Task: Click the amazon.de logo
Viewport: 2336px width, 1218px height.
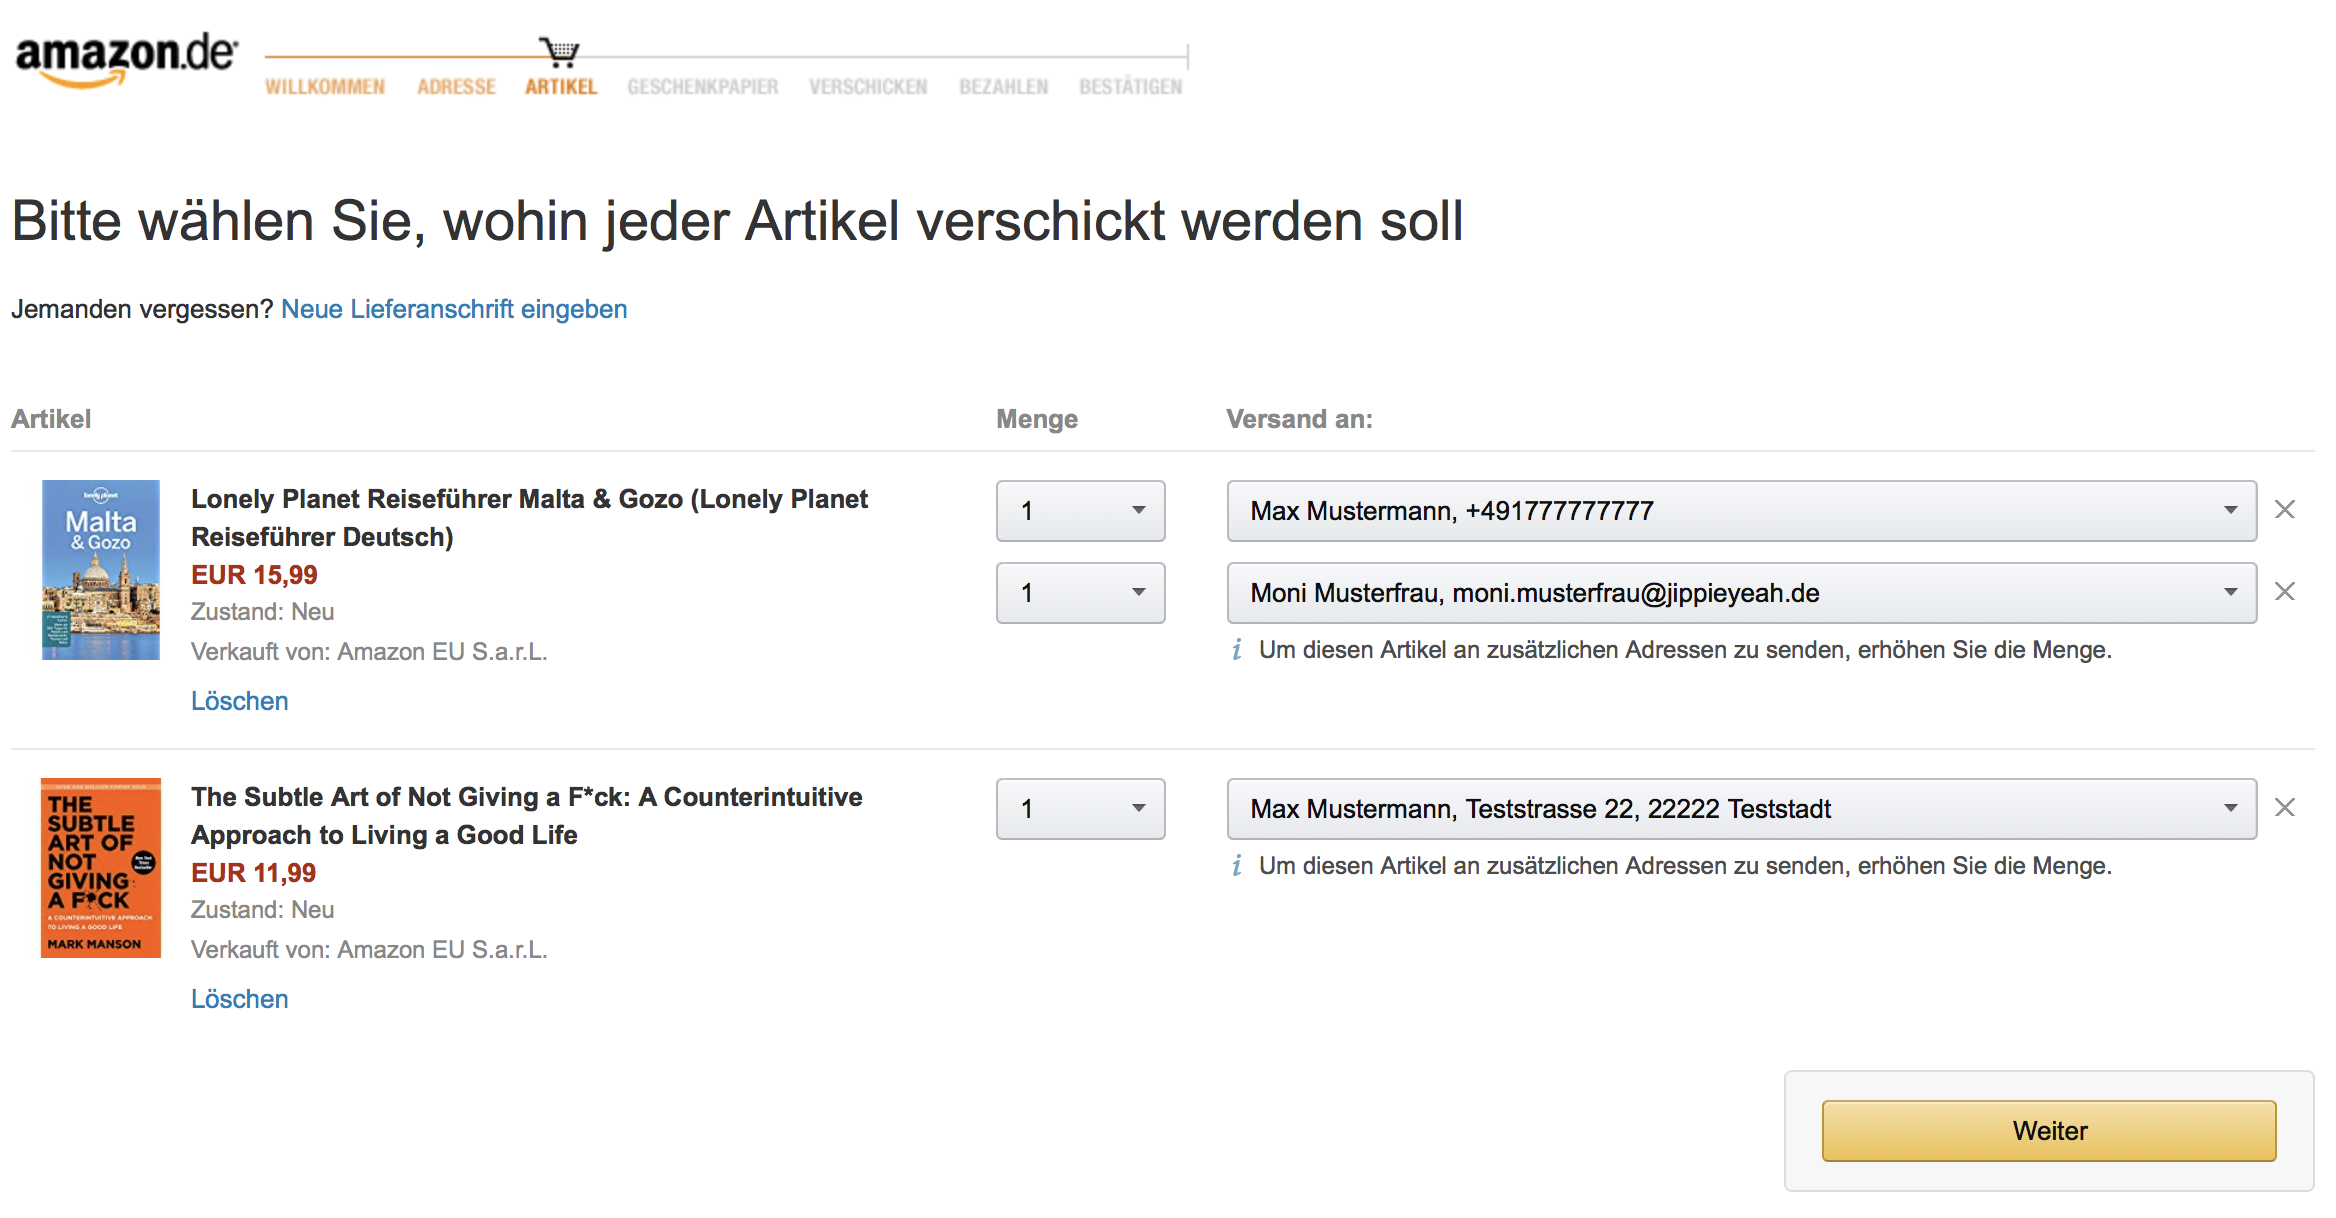Action: tap(126, 58)
